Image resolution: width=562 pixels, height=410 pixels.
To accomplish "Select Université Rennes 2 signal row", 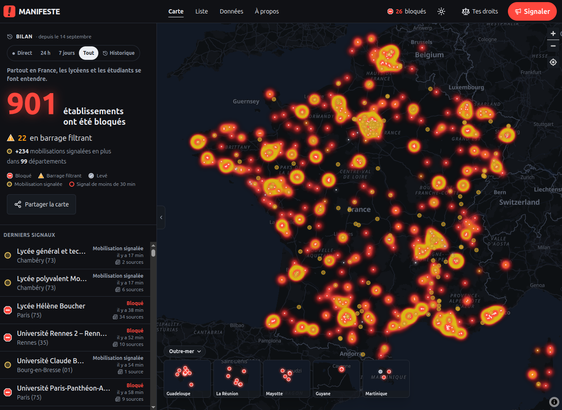I will click(75, 338).
